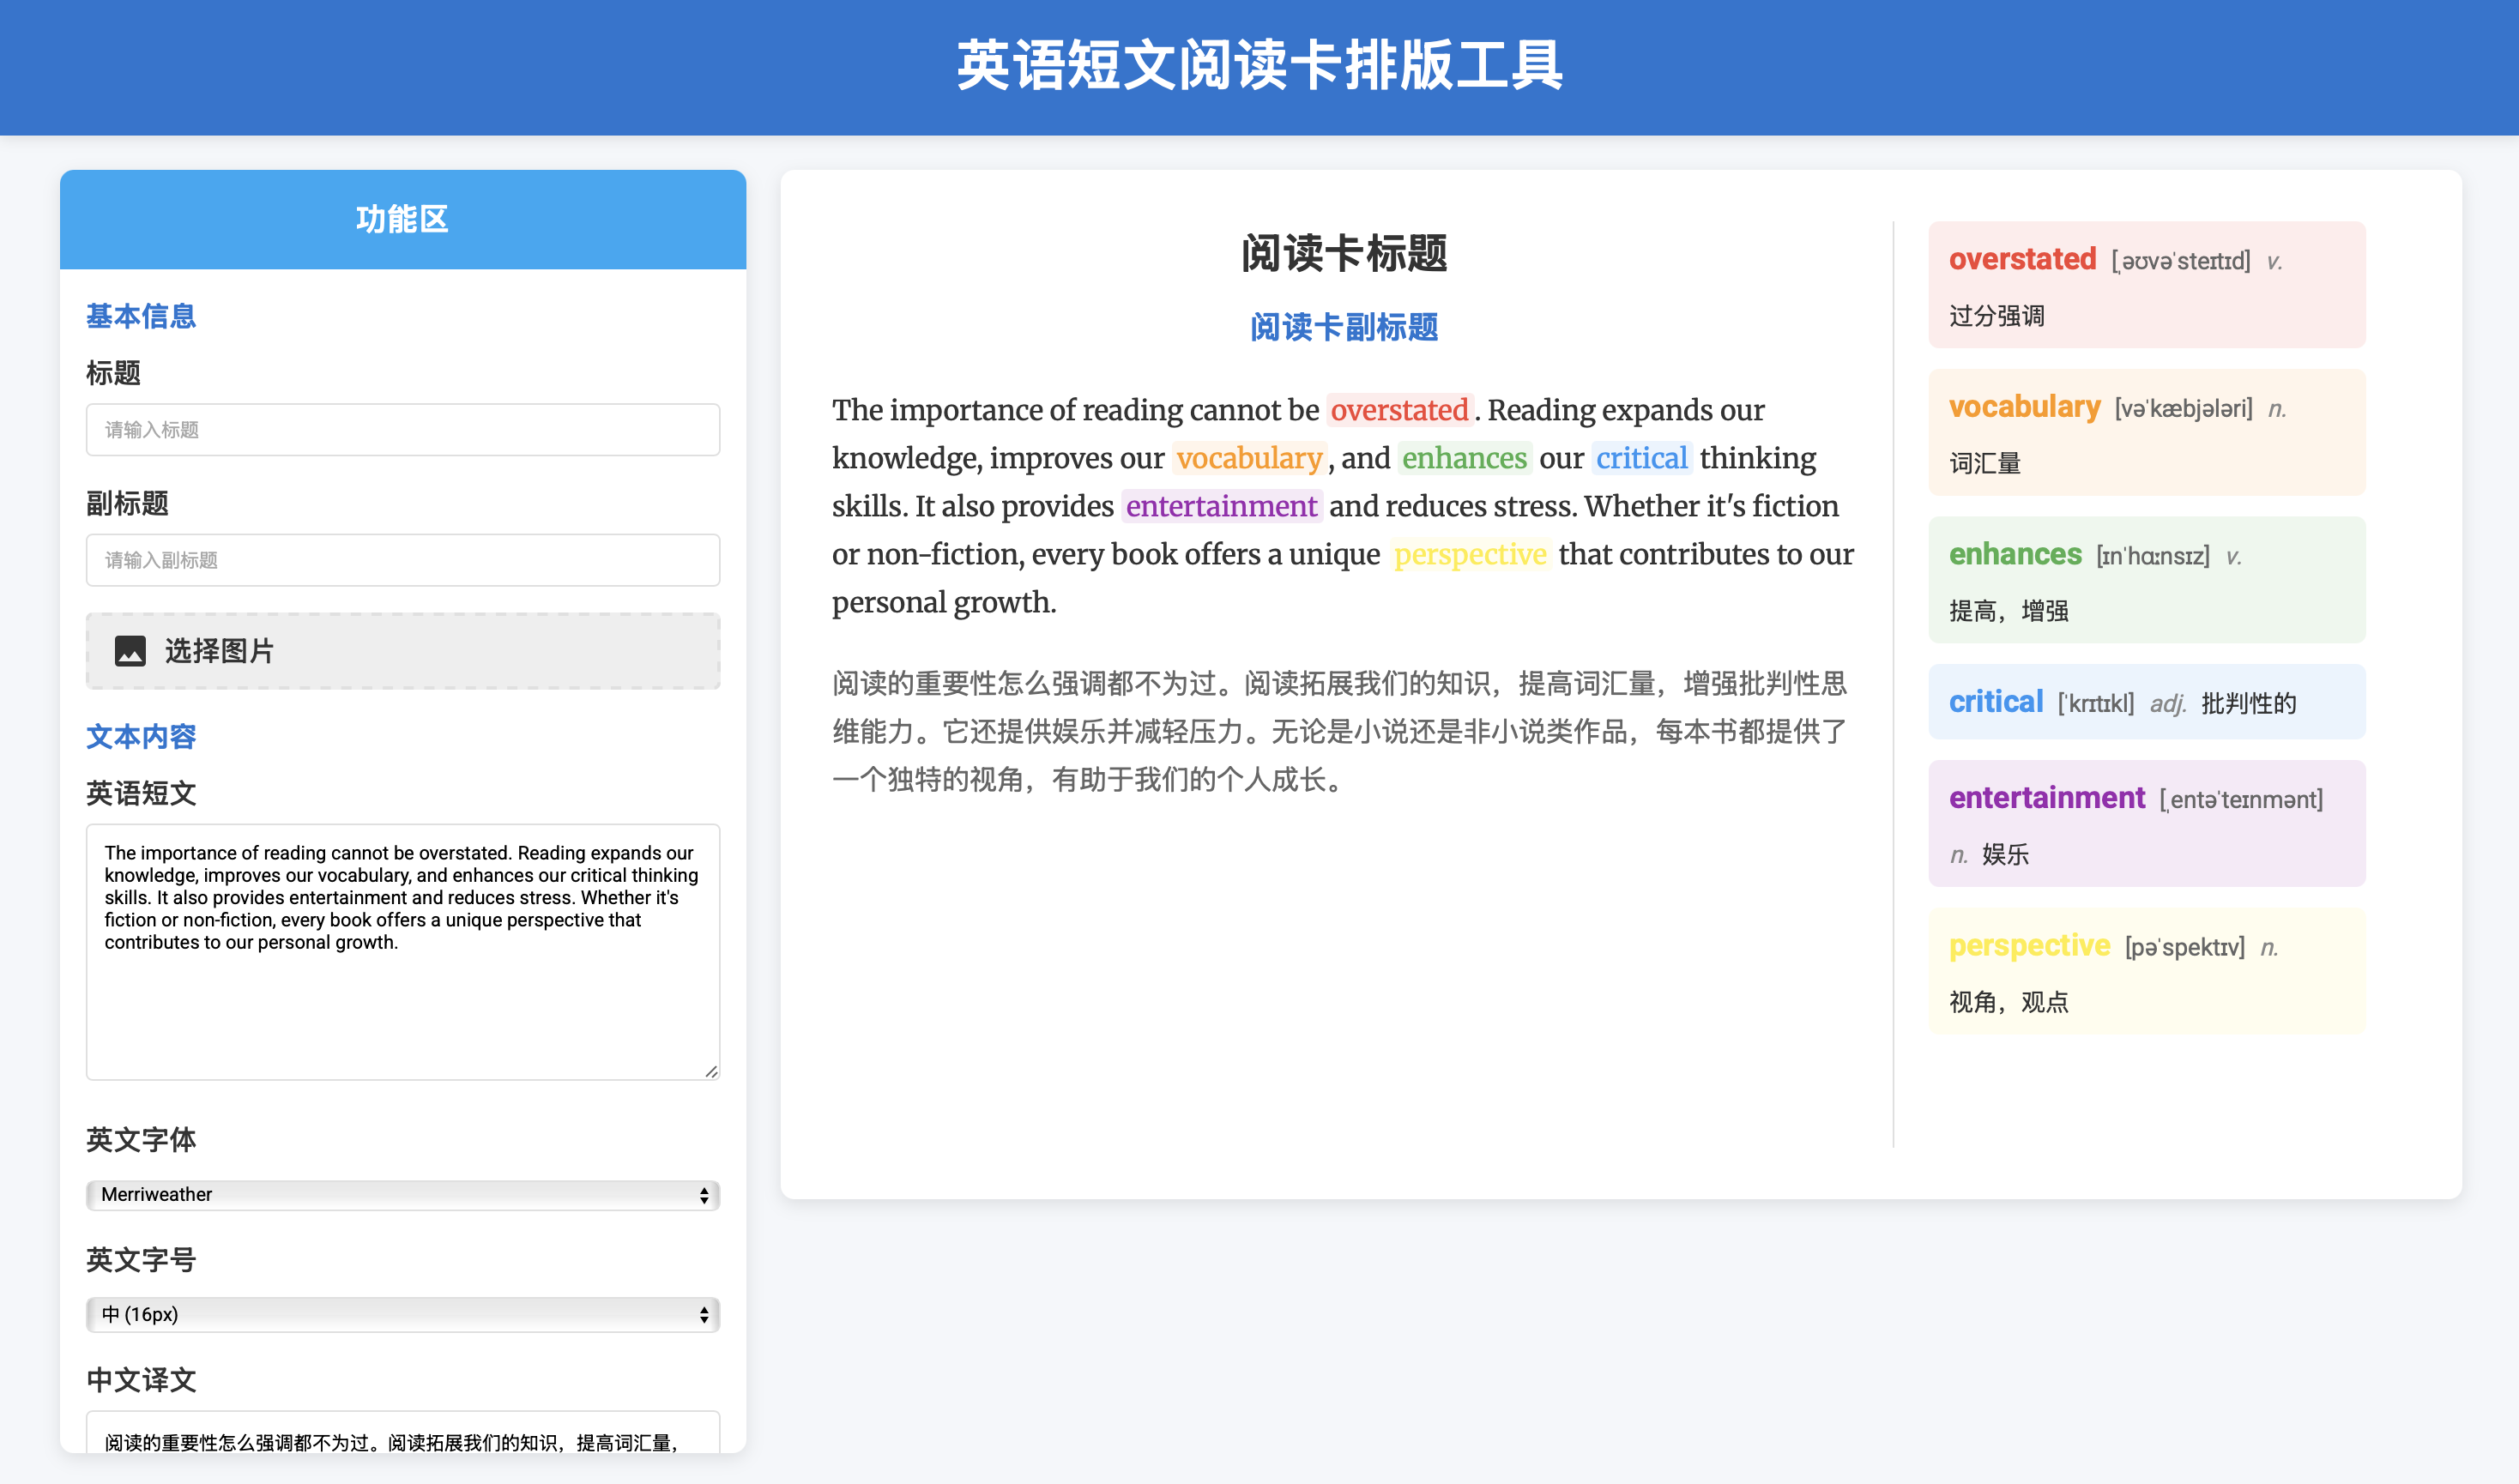This screenshot has height=1484, width=2519.
Task: Select the perspective word card heading
Action: (x=2029, y=945)
